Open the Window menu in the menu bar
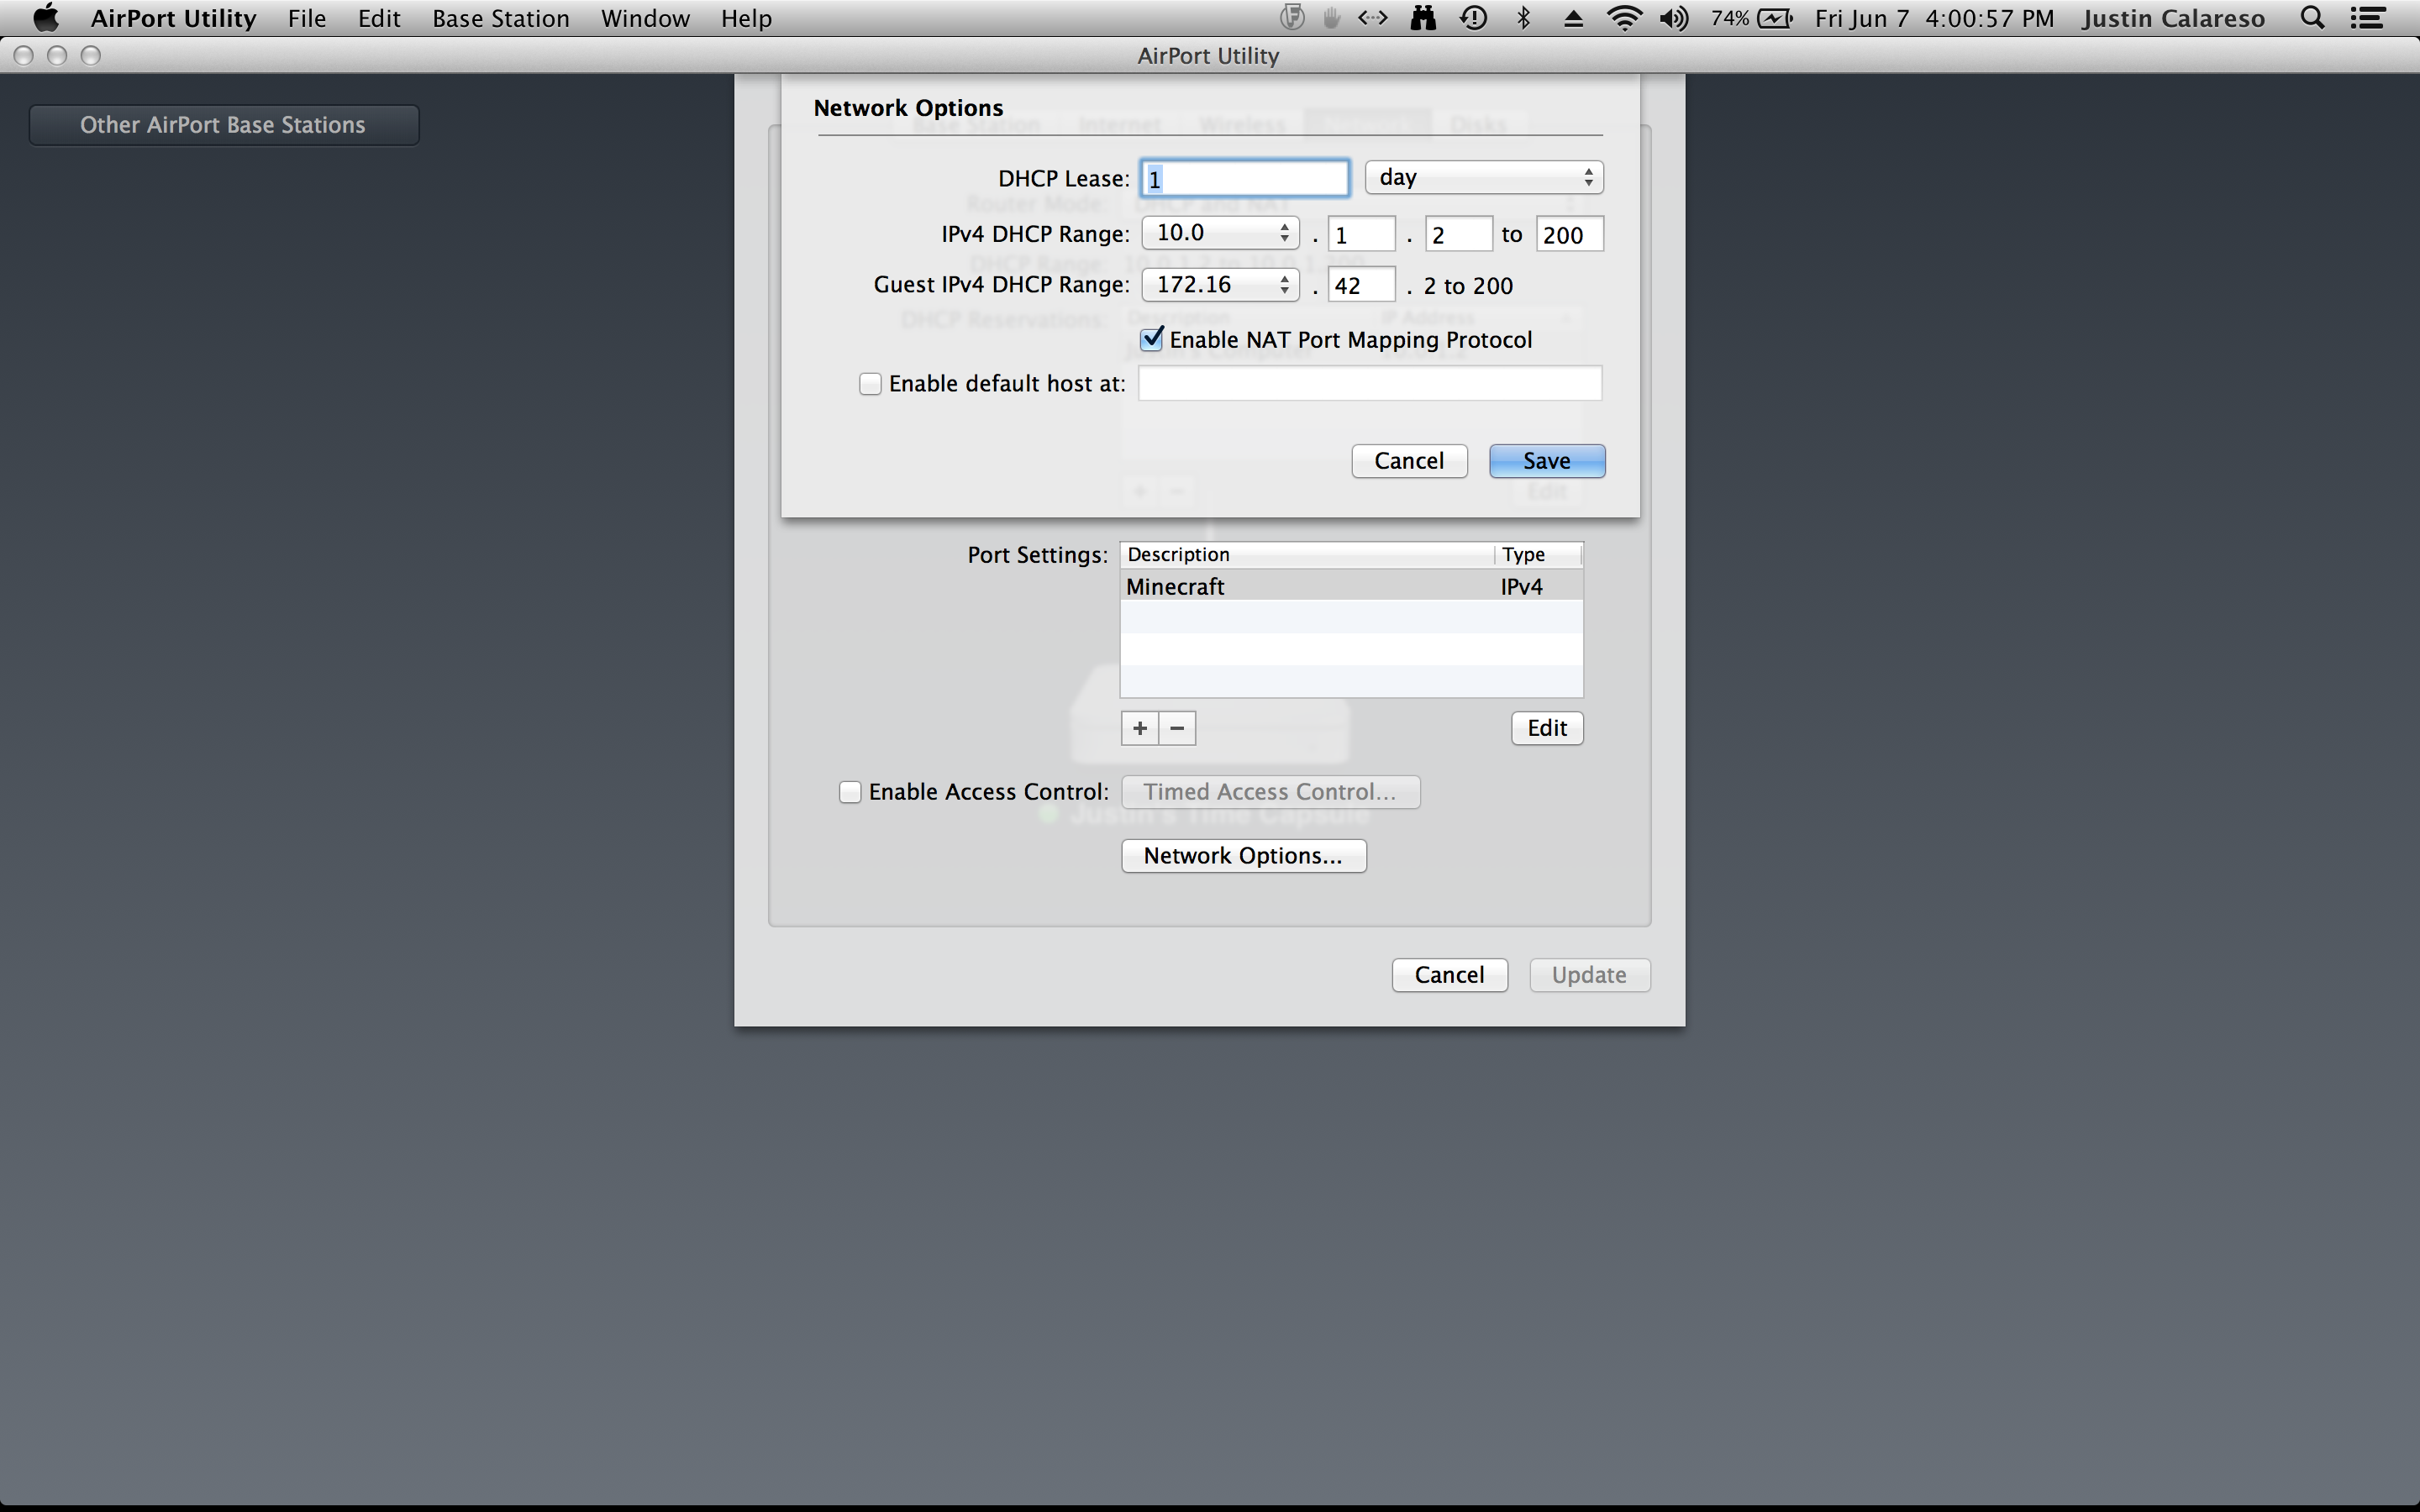The image size is (2420, 1512). point(645,18)
